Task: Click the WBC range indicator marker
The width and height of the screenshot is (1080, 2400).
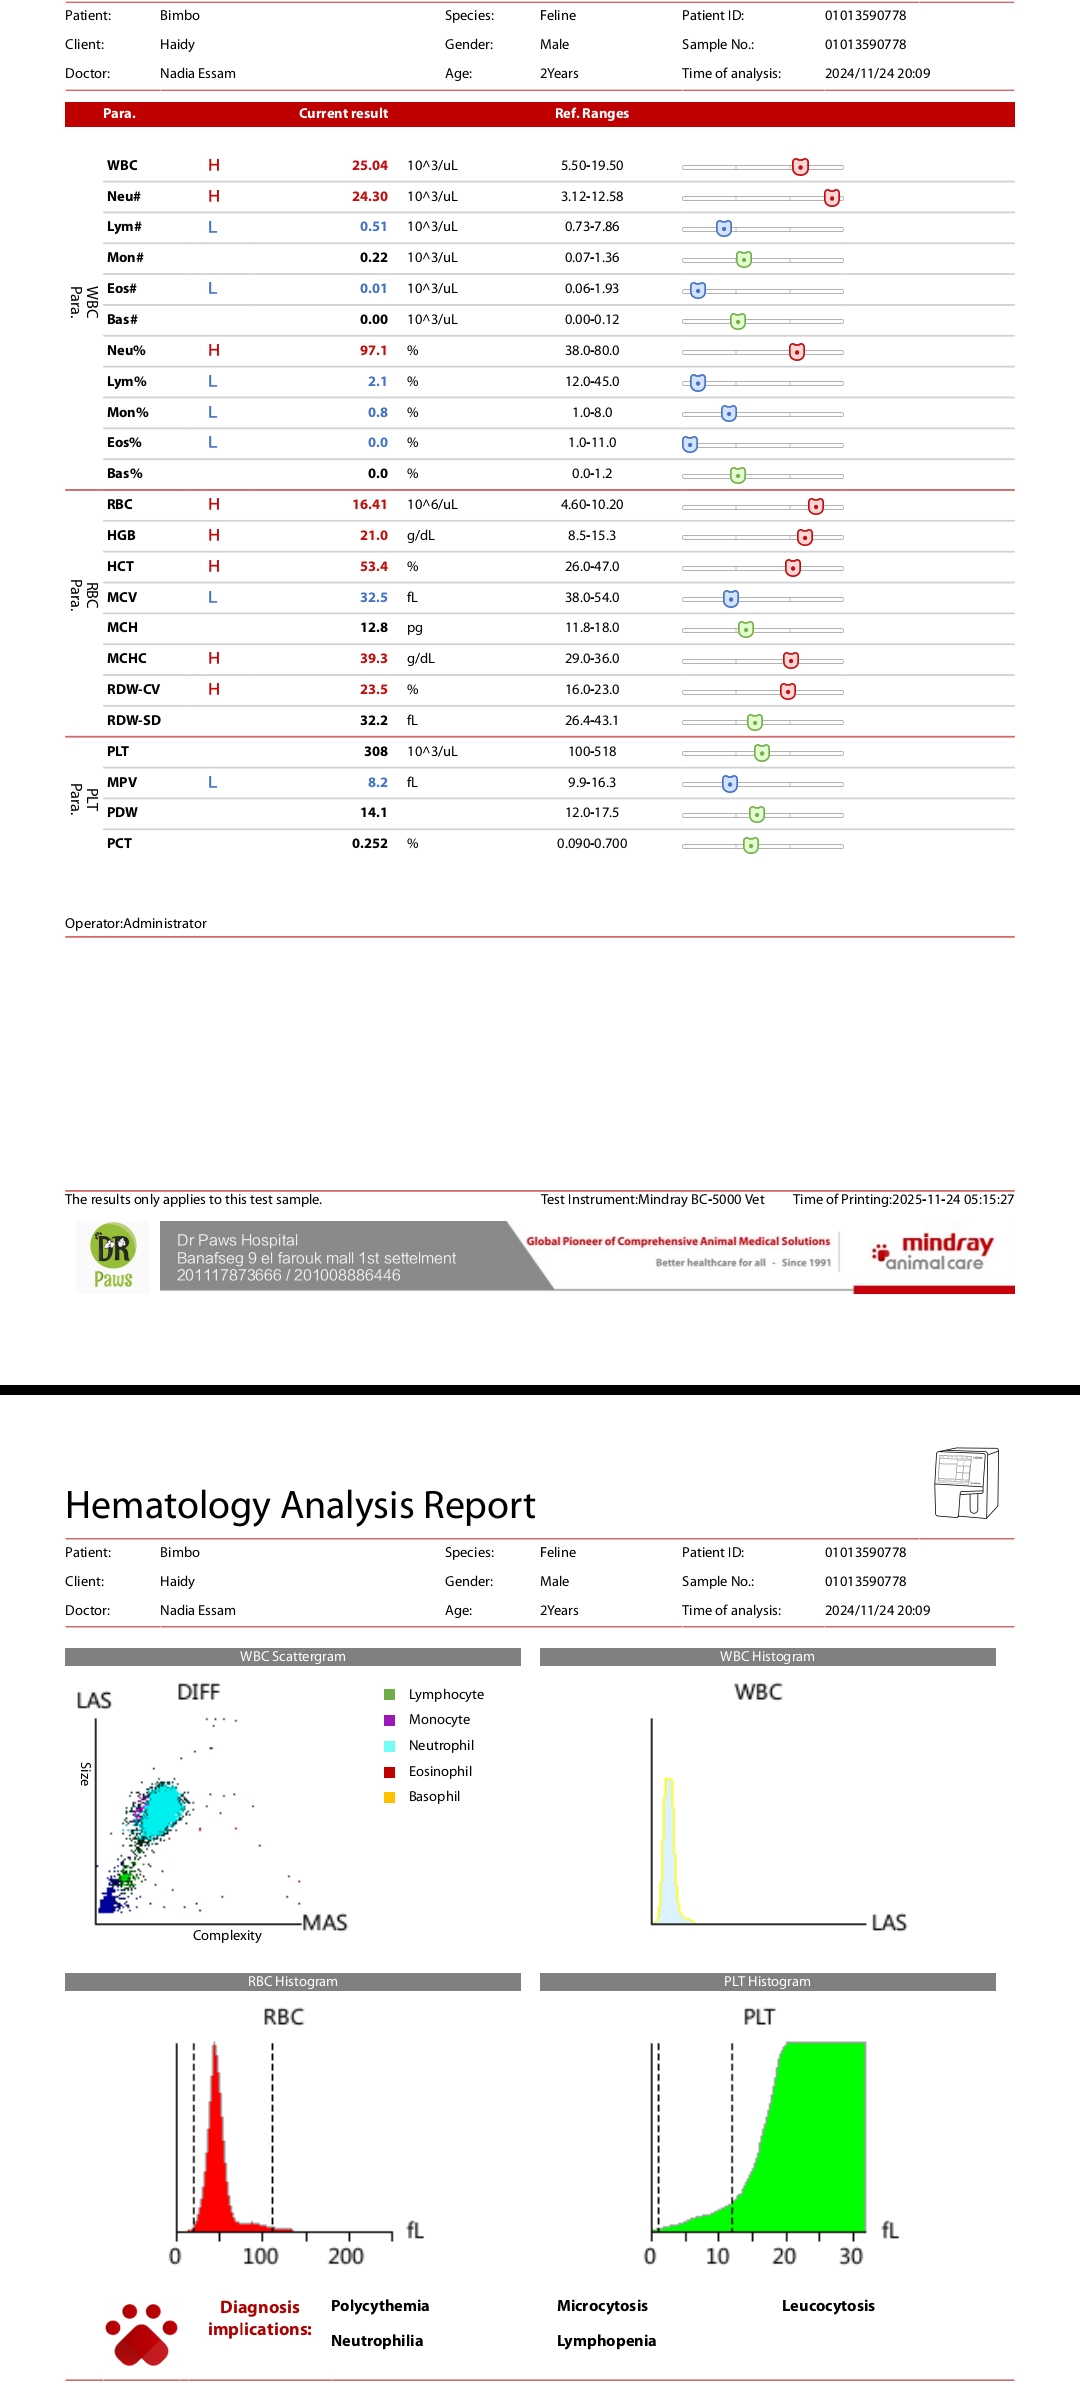Action: point(800,167)
